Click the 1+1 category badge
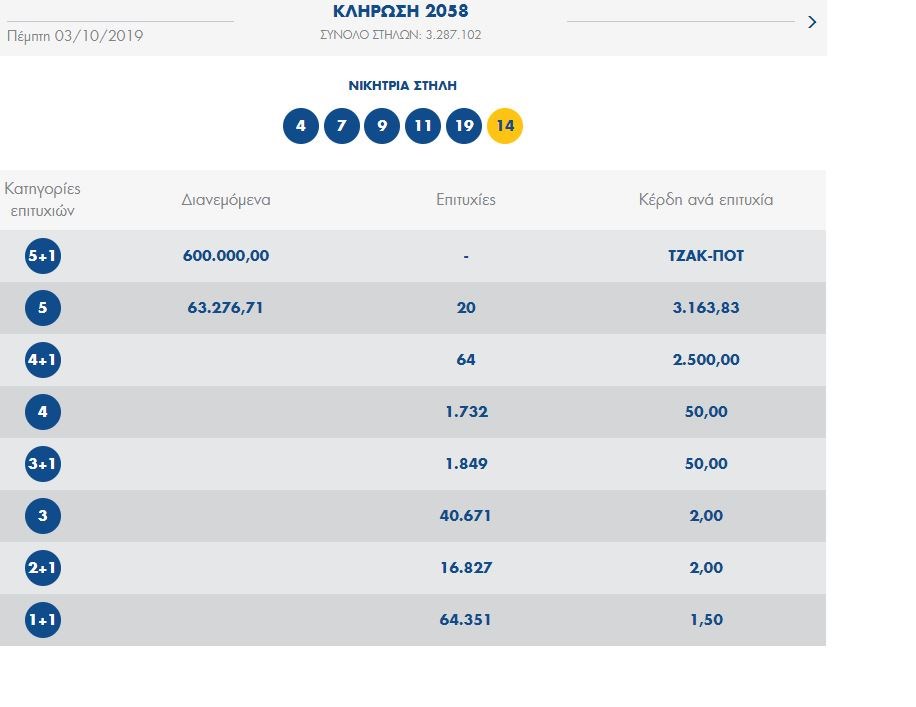 (43, 620)
